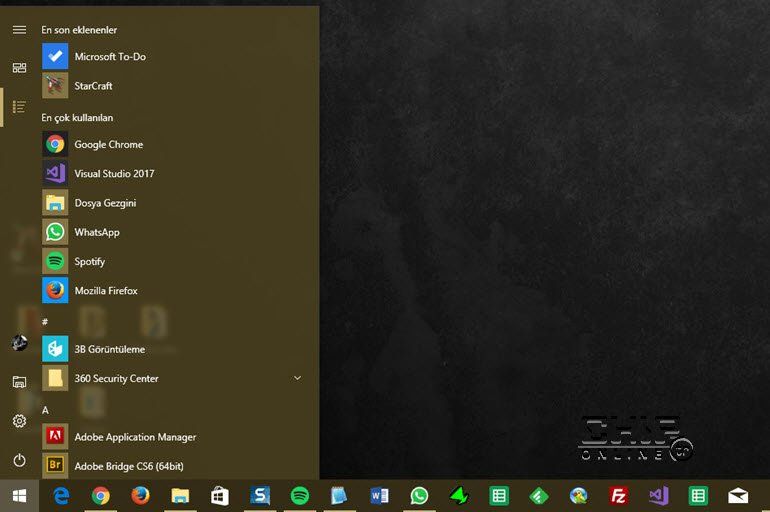The height and width of the screenshot is (512, 770).
Task: Open Visual Studio from the taskbar
Action: [x=659, y=496]
